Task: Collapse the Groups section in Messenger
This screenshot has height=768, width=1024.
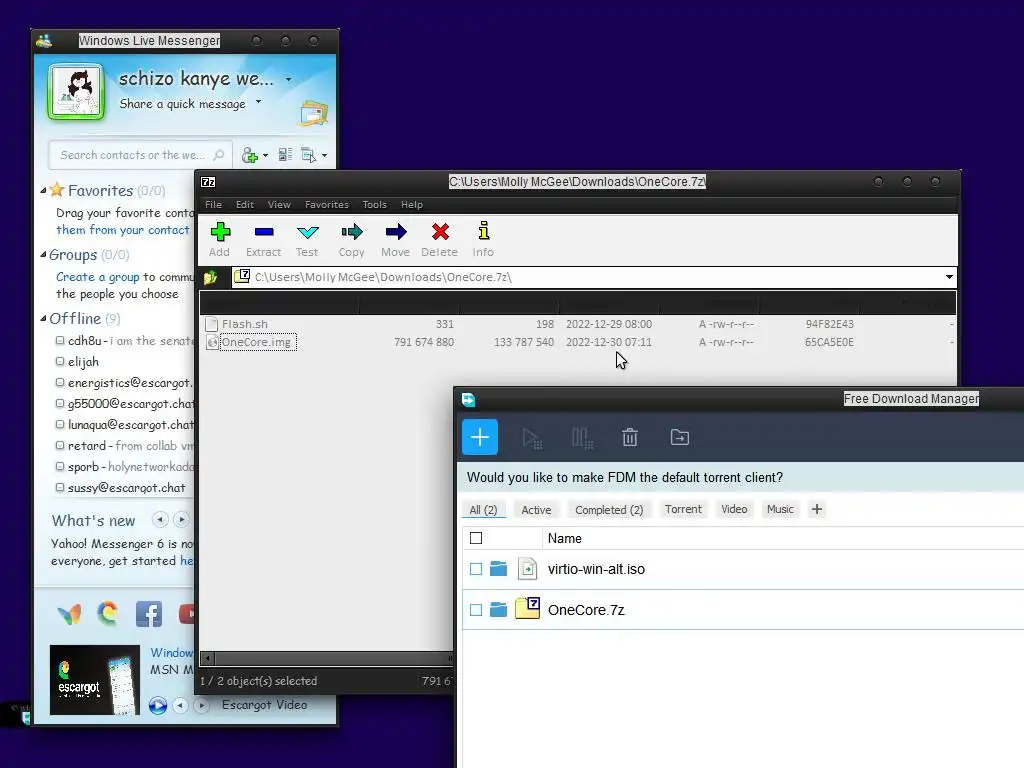Action: pos(43,255)
